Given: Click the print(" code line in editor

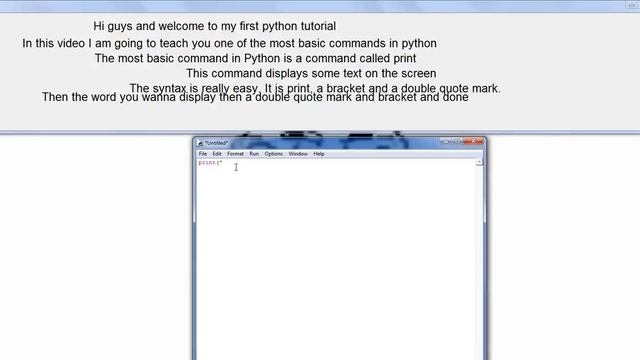Looking at the screenshot, I should click(210, 162).
